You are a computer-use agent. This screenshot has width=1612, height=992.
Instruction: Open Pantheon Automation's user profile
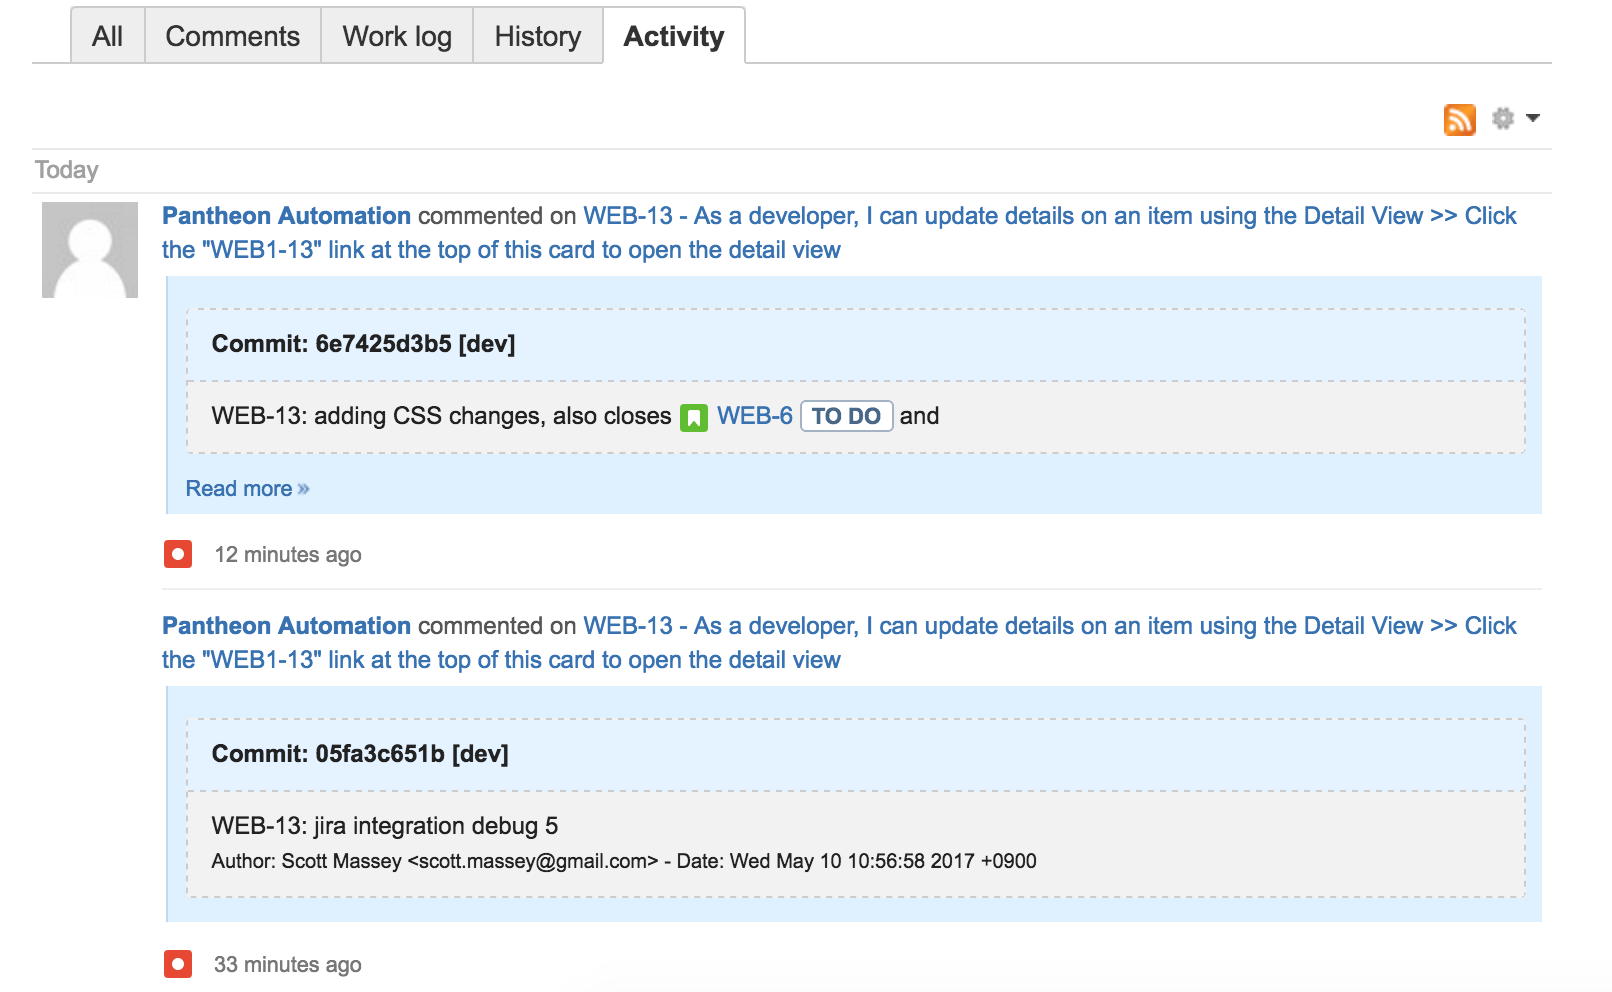(x=286, y=215)
